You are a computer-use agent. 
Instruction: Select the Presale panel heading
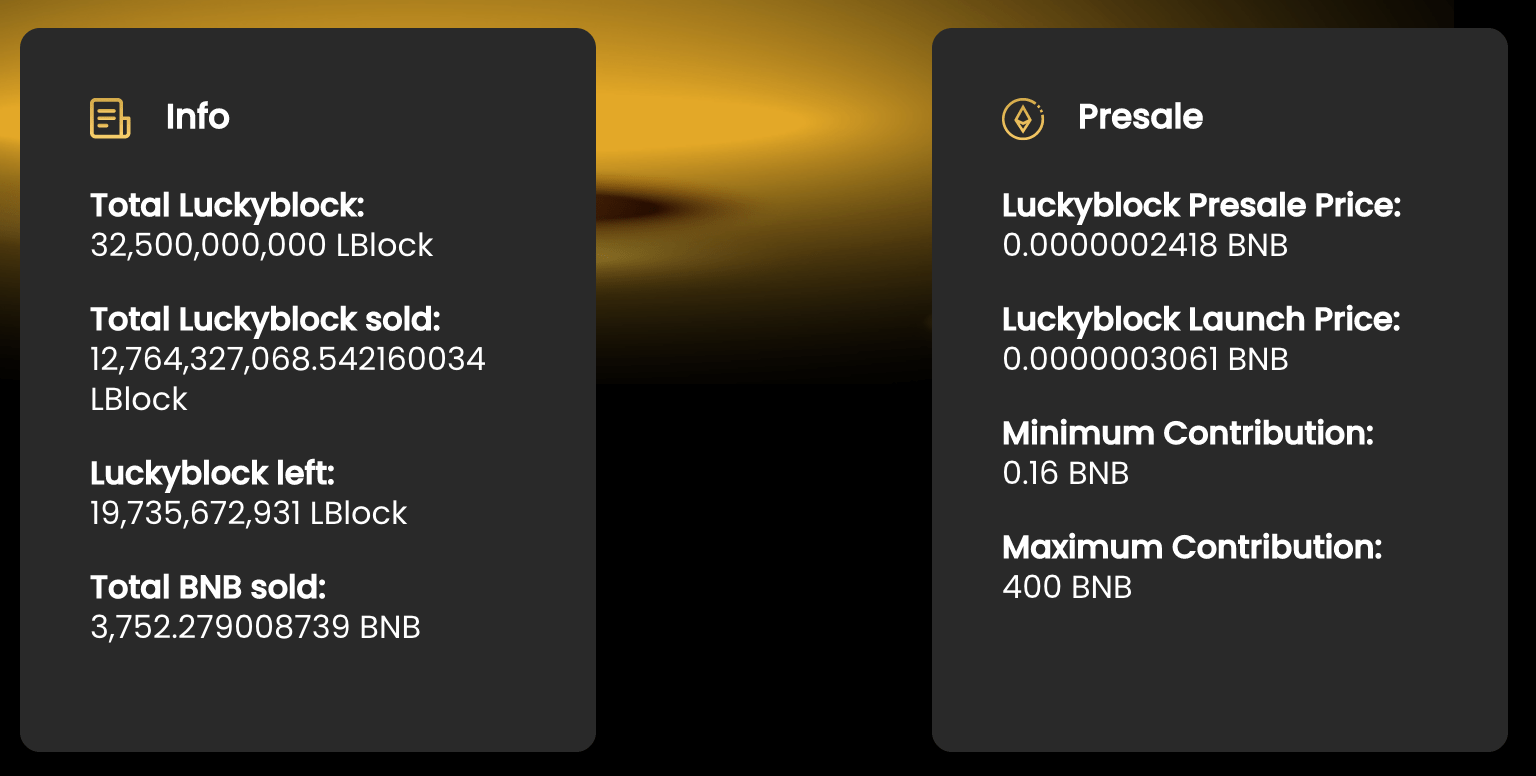click(x=1140, y=117)
